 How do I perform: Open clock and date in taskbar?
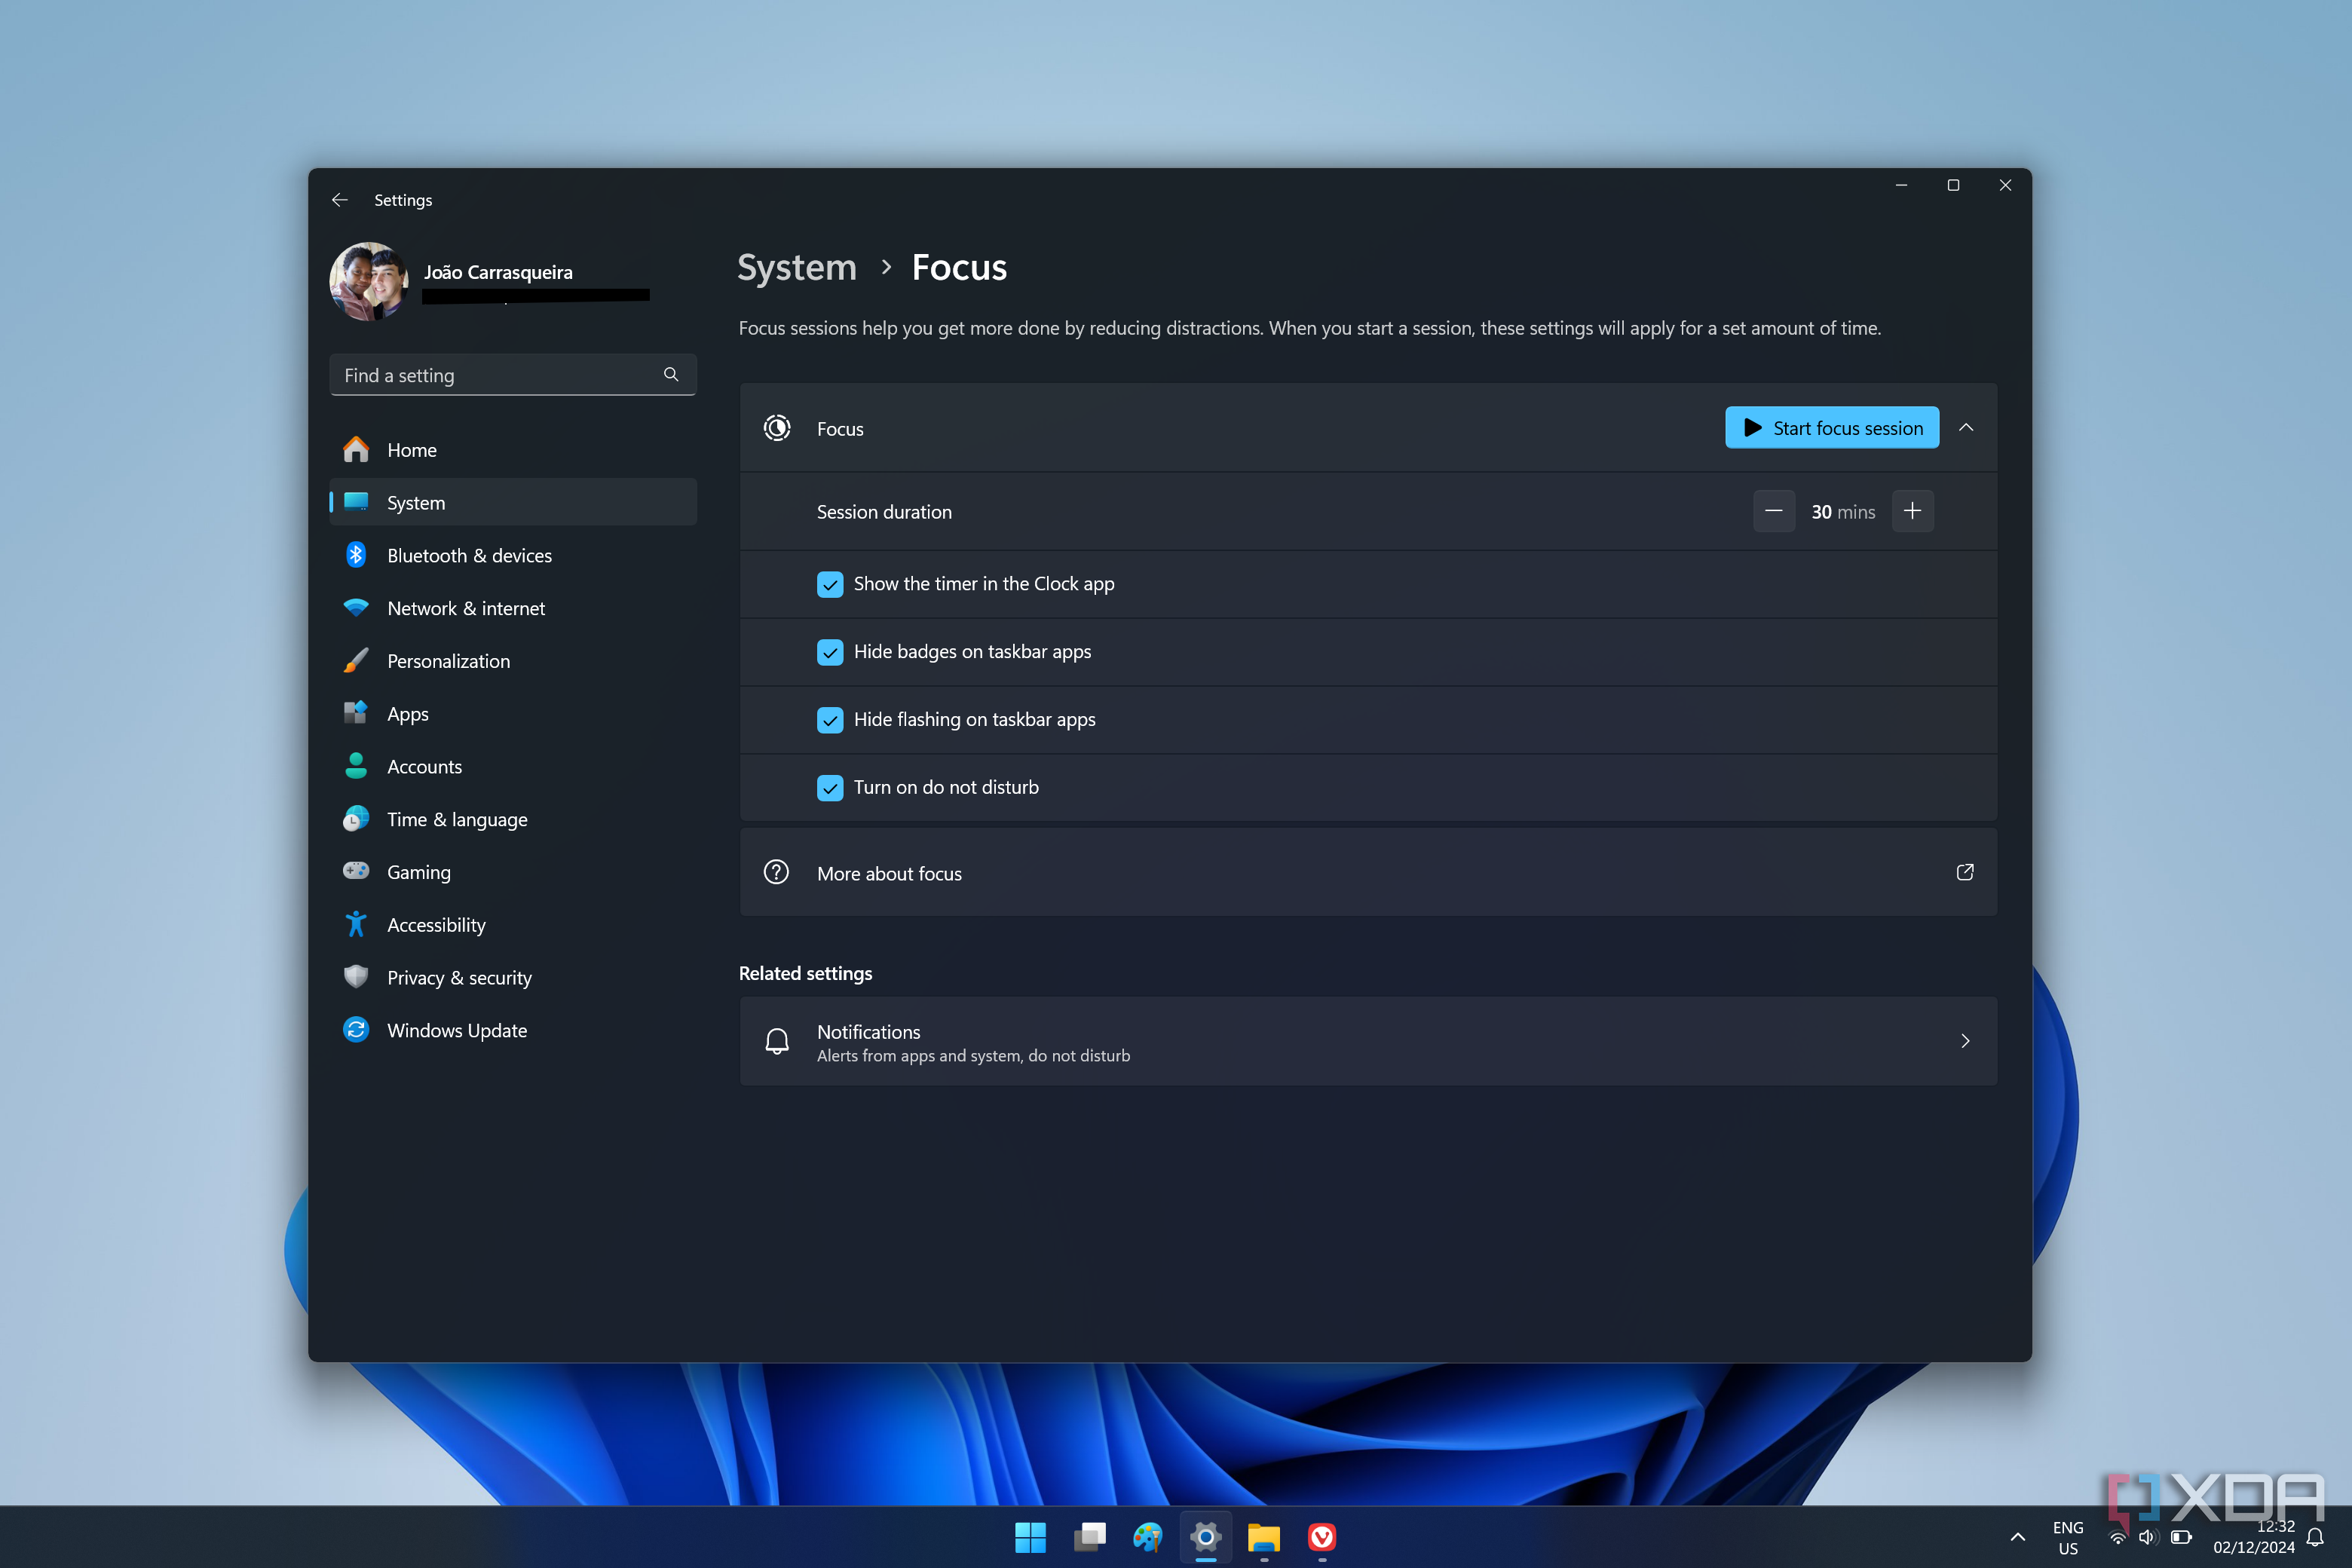click(x=2254, y=1538)
